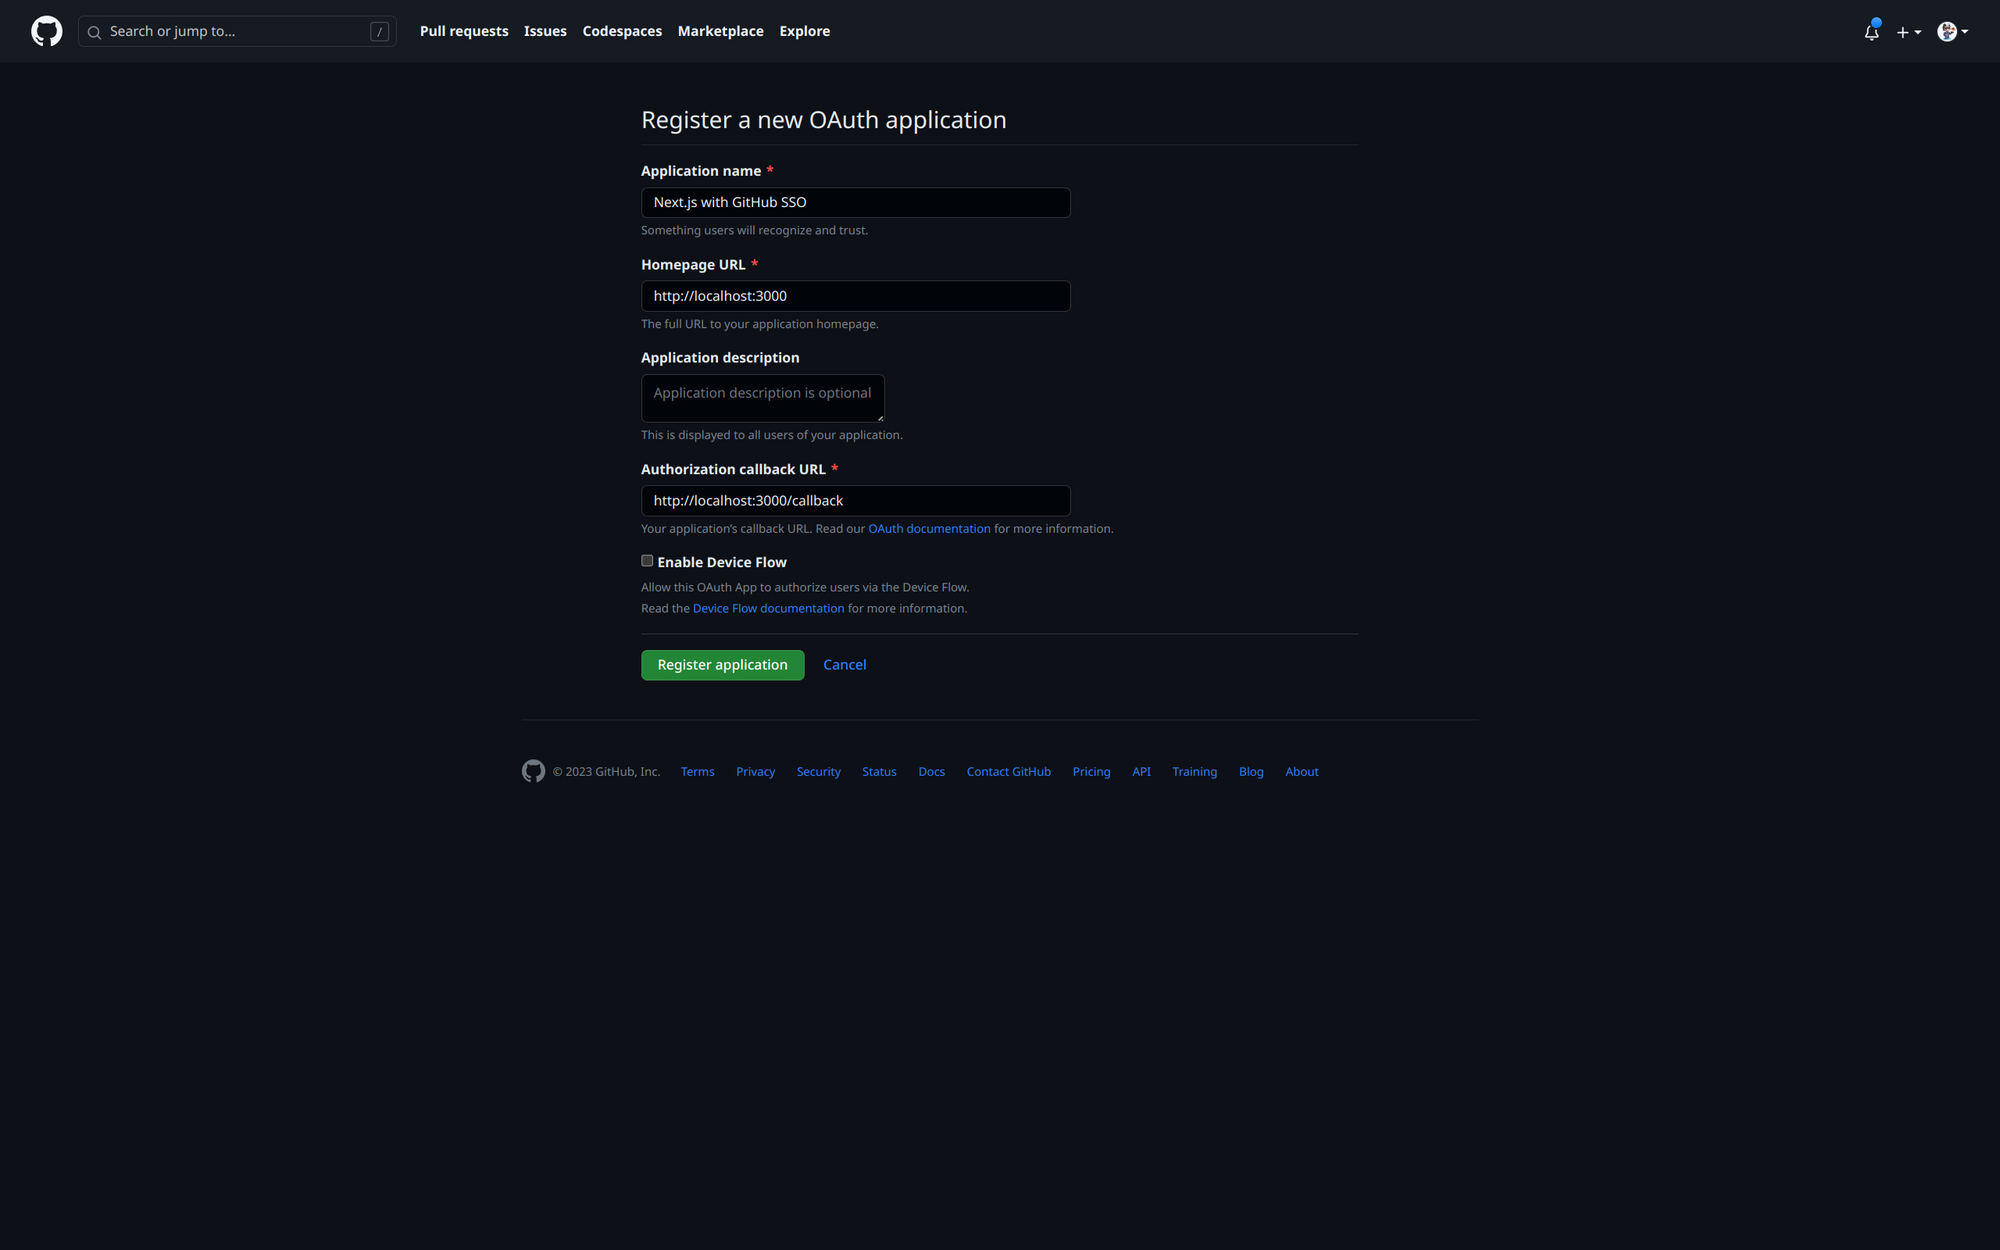This screenshot has height=1250, width=2000.
Task: Open the OAuth documentation link
Action: pyautogui.click(x=929, y=529)
